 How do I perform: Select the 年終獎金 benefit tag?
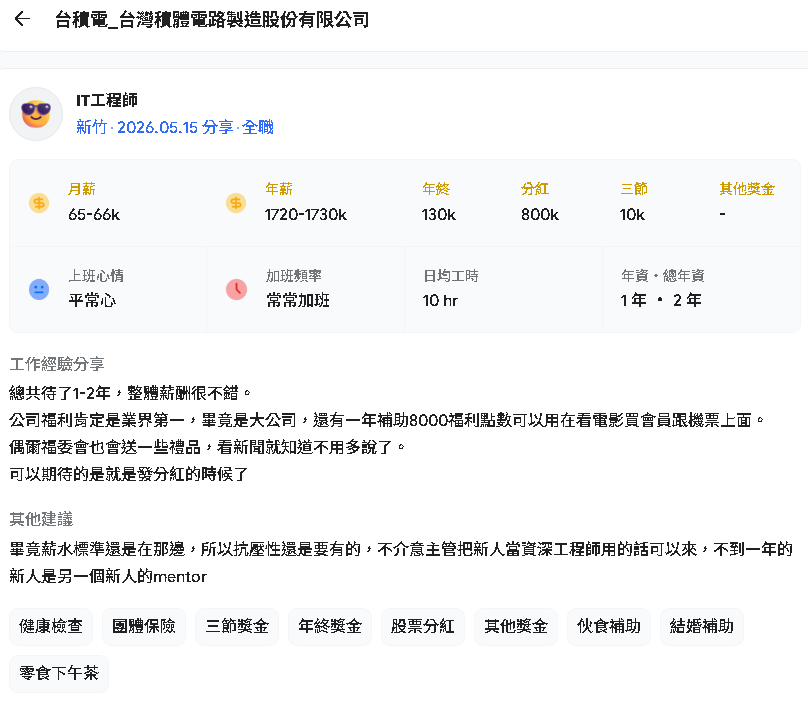pos(330,627)
